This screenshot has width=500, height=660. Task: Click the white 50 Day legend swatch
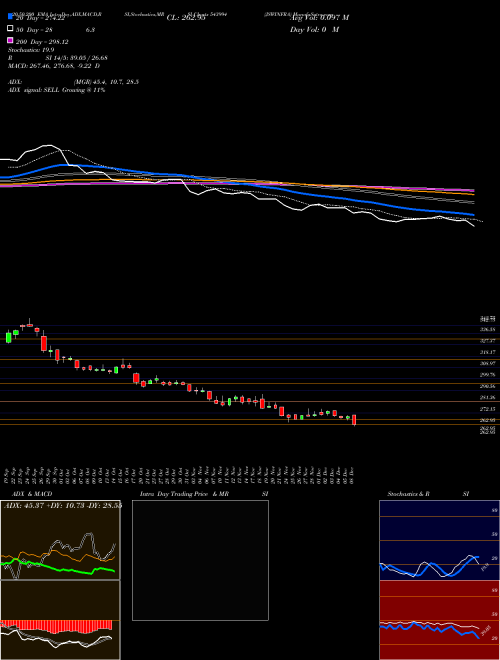(10, 28)
